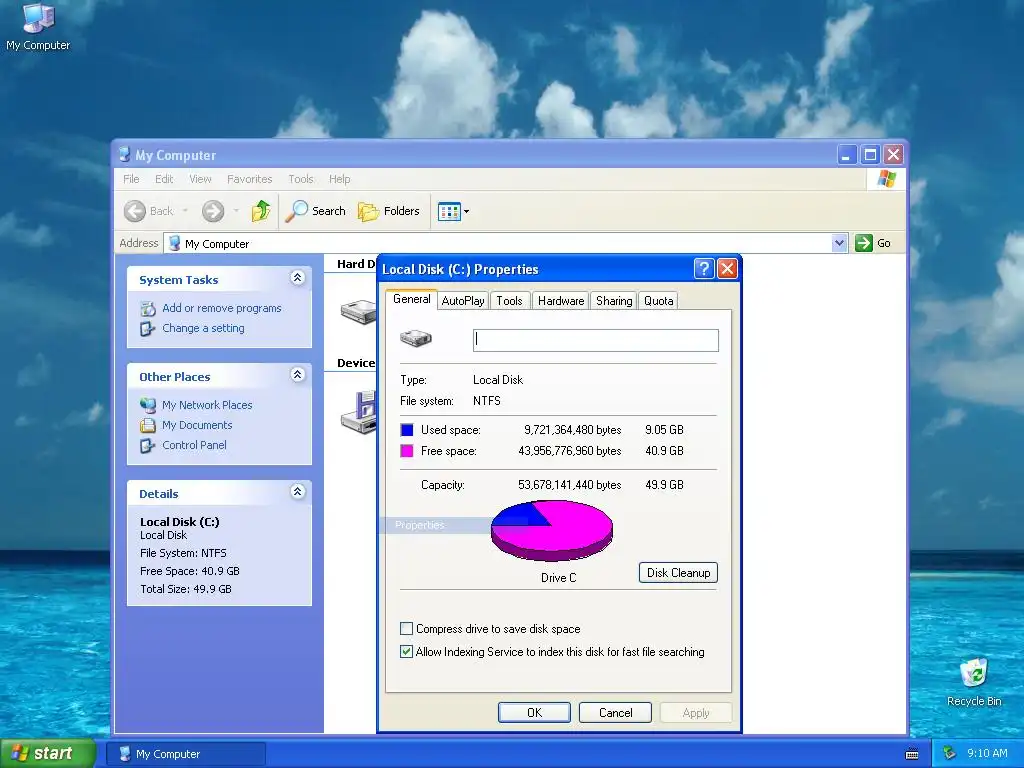
Task: Click the Windows flag logo in menu bar
Action: (x=886, y=178)
